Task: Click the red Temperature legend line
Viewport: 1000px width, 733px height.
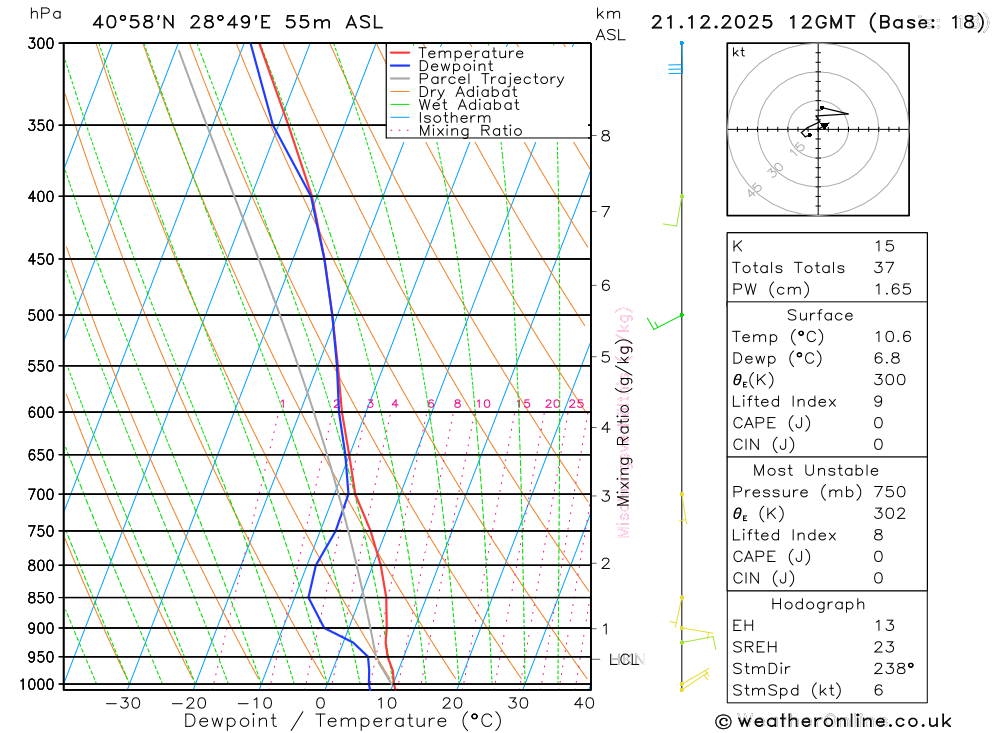Action: click(x=400, y=53)
